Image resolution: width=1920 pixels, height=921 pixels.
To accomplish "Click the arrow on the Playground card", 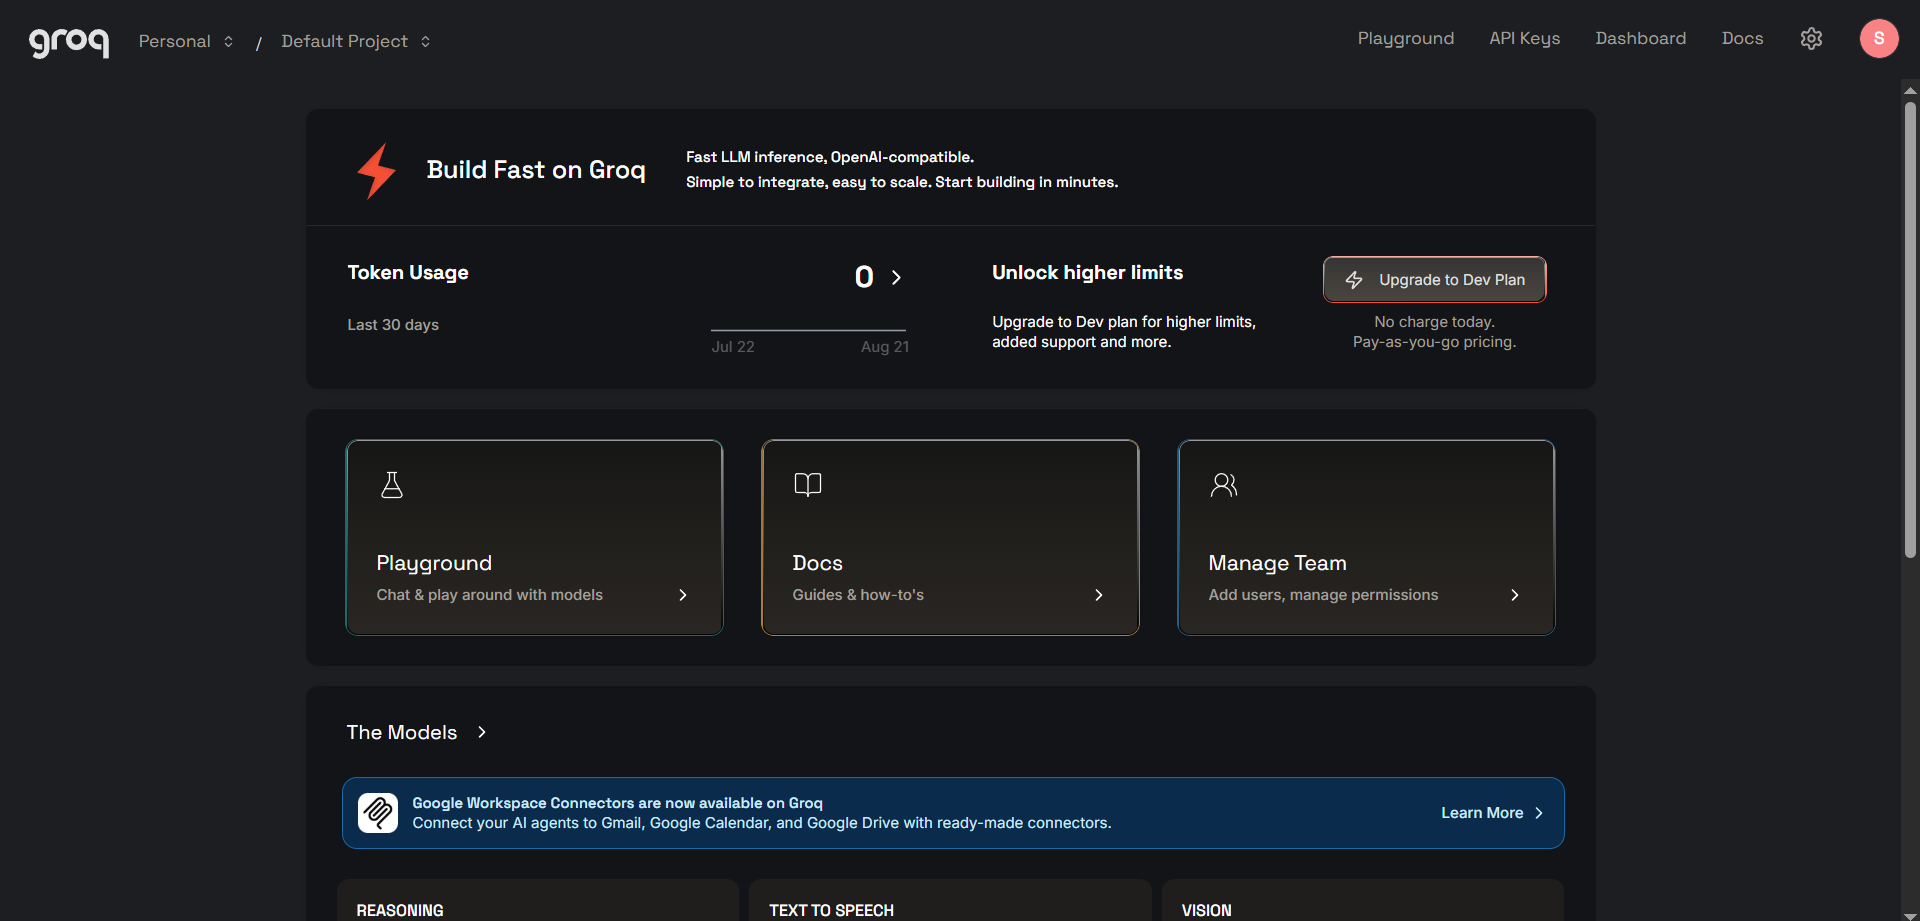I will point(683,595).
